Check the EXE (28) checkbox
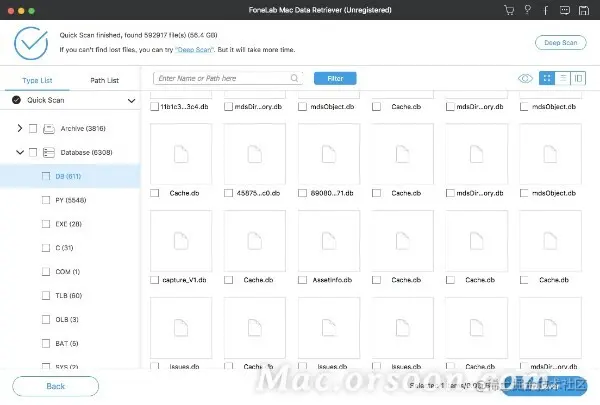 point(46,224)
